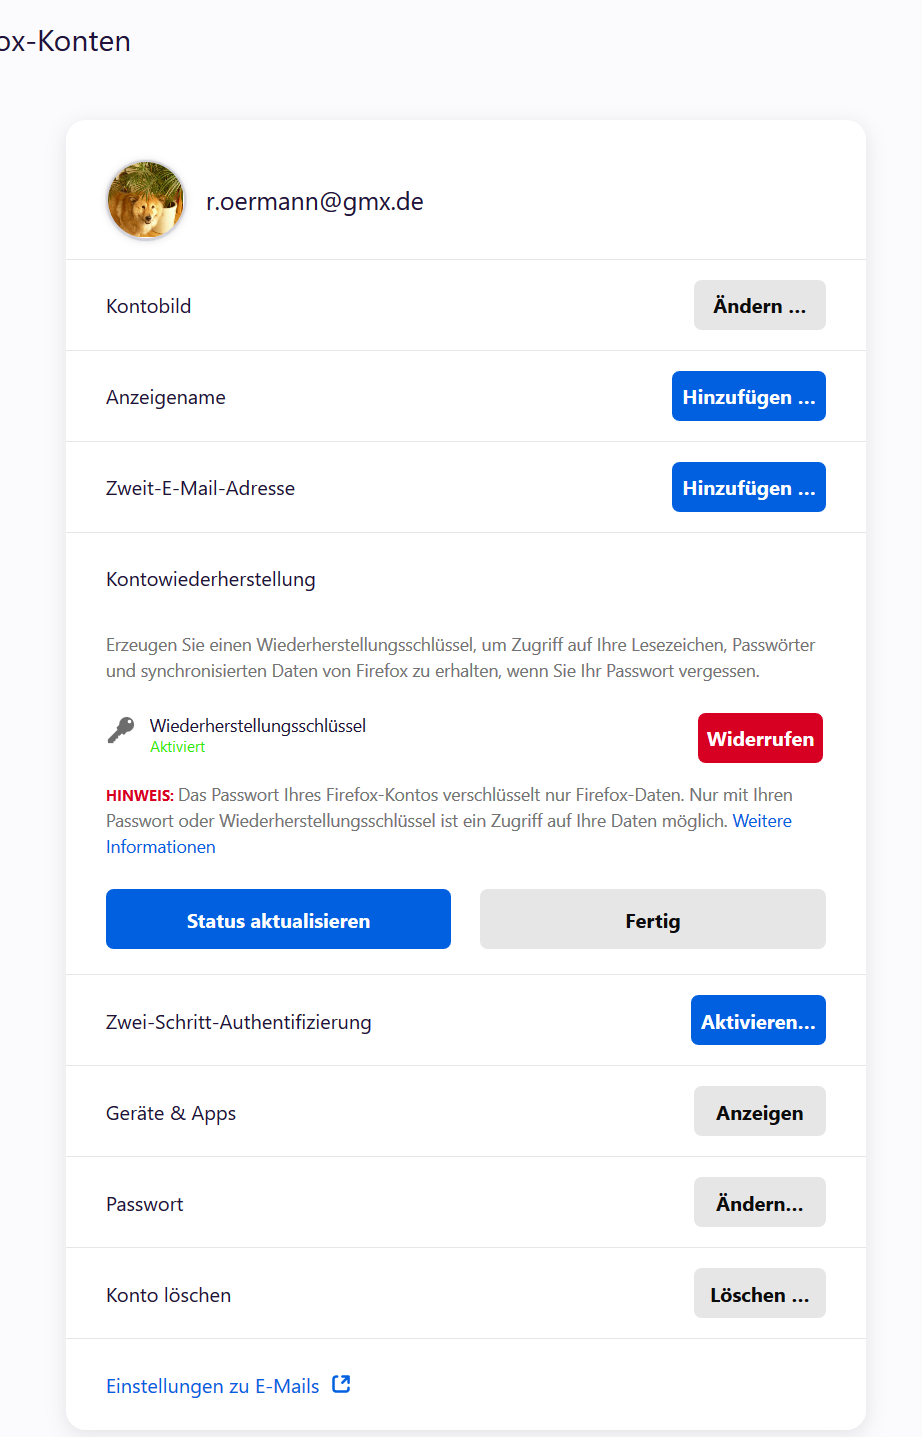Add an Anzeigename via its Hinzufügen button
The image size is (922, 1437).
click(749, 396)
